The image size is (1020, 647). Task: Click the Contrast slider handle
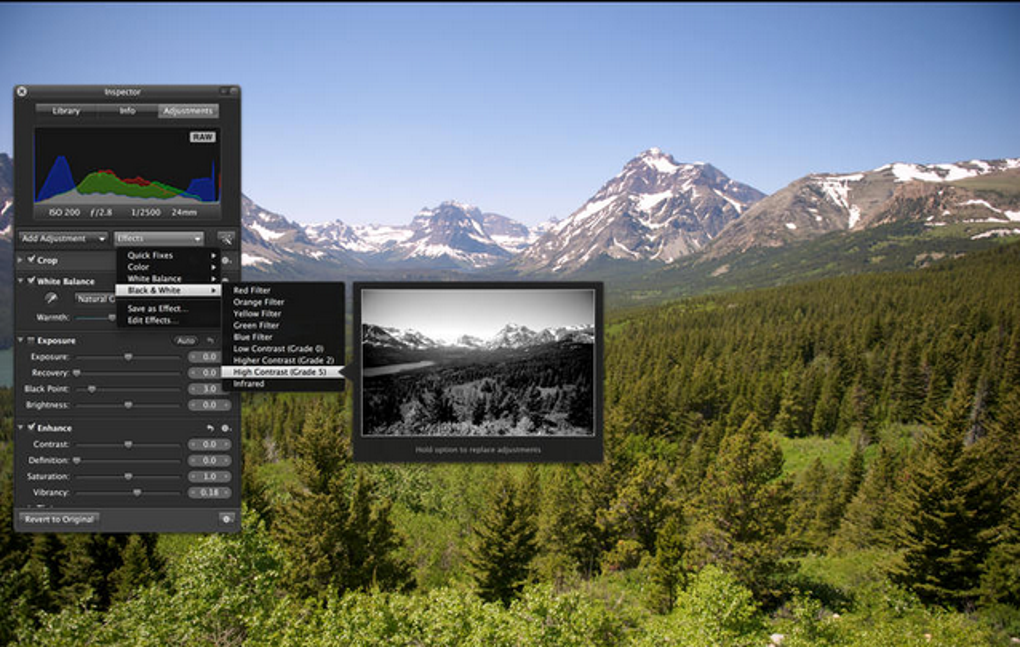click(128, 444)
